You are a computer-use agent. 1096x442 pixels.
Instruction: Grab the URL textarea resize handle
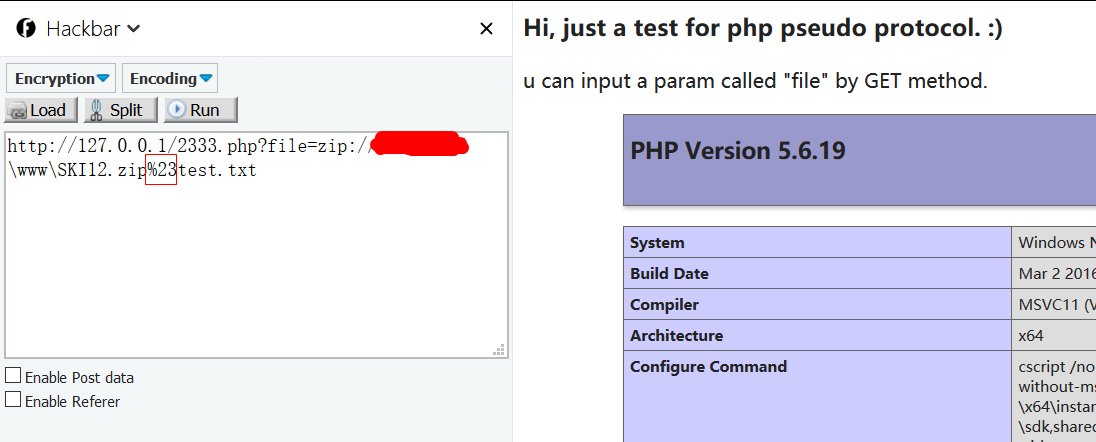498,349
